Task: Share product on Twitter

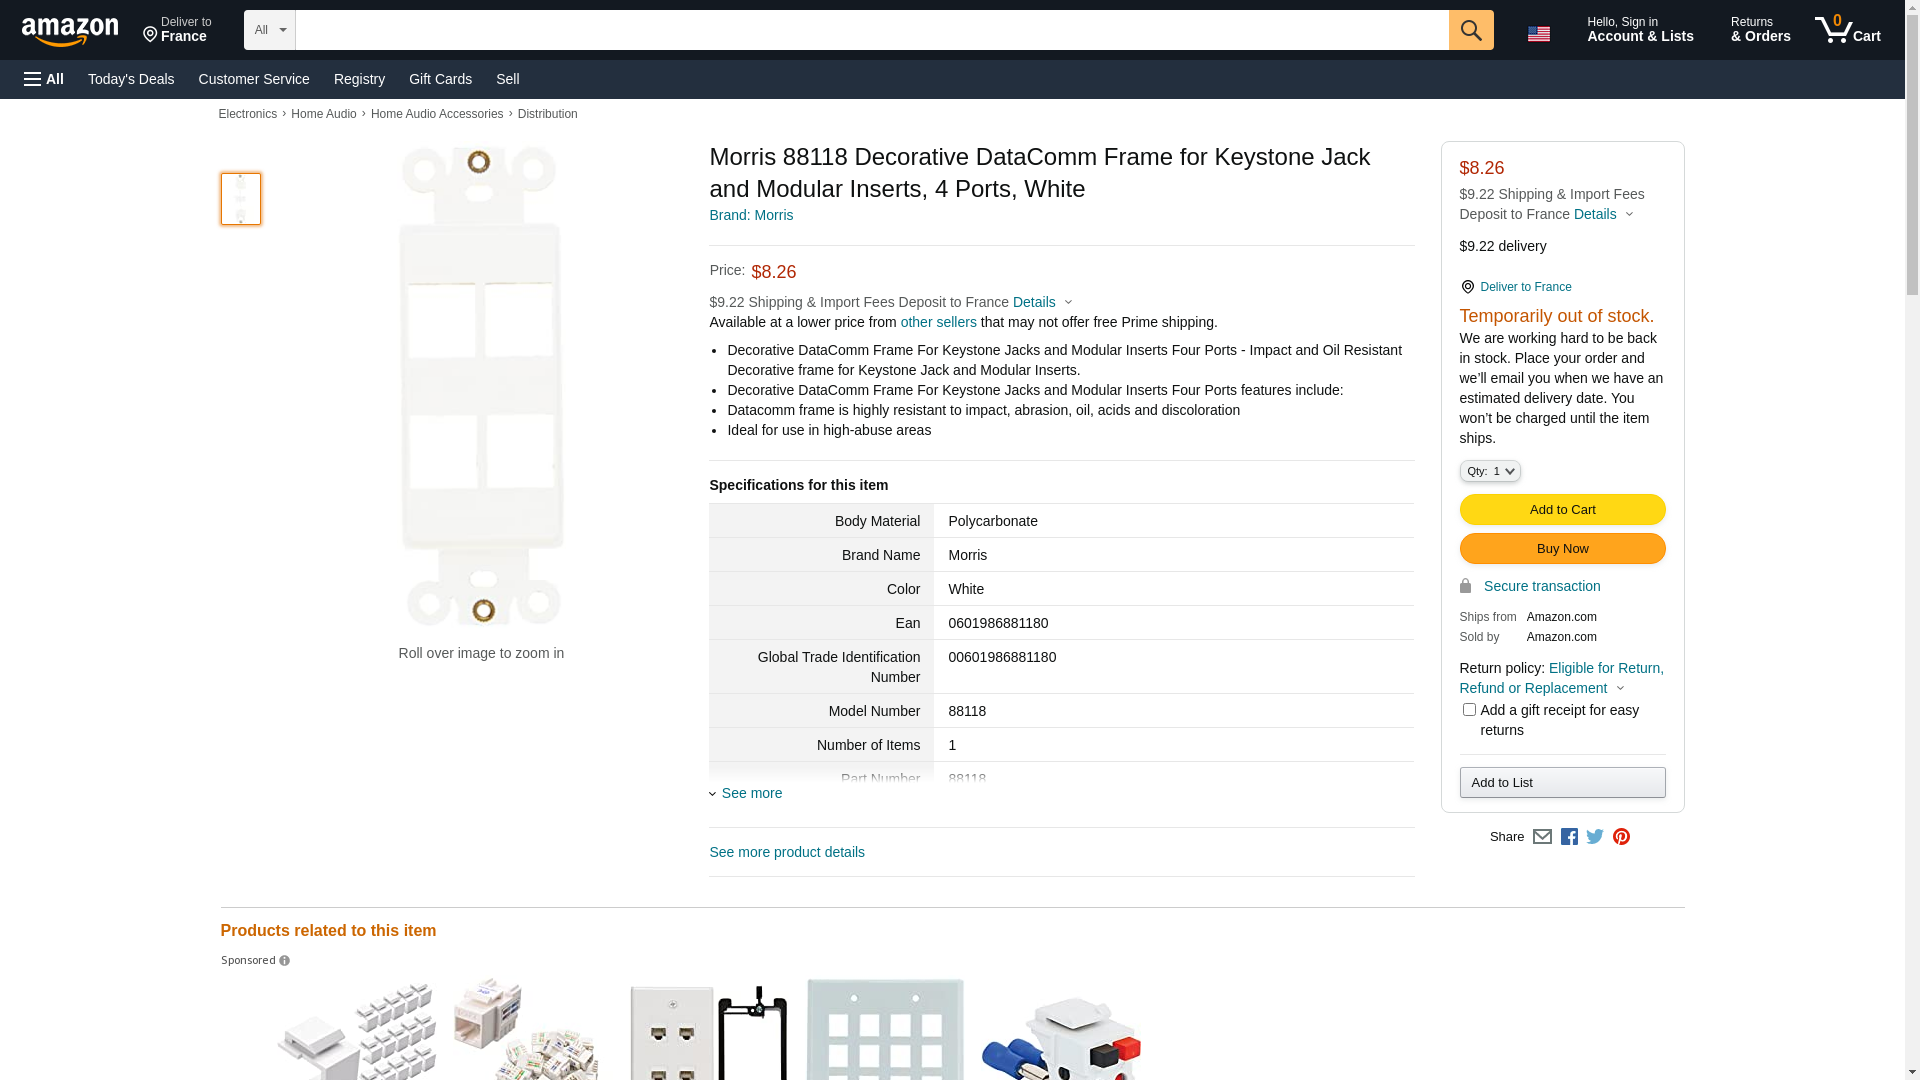Action: click(x=1595, y=837)
